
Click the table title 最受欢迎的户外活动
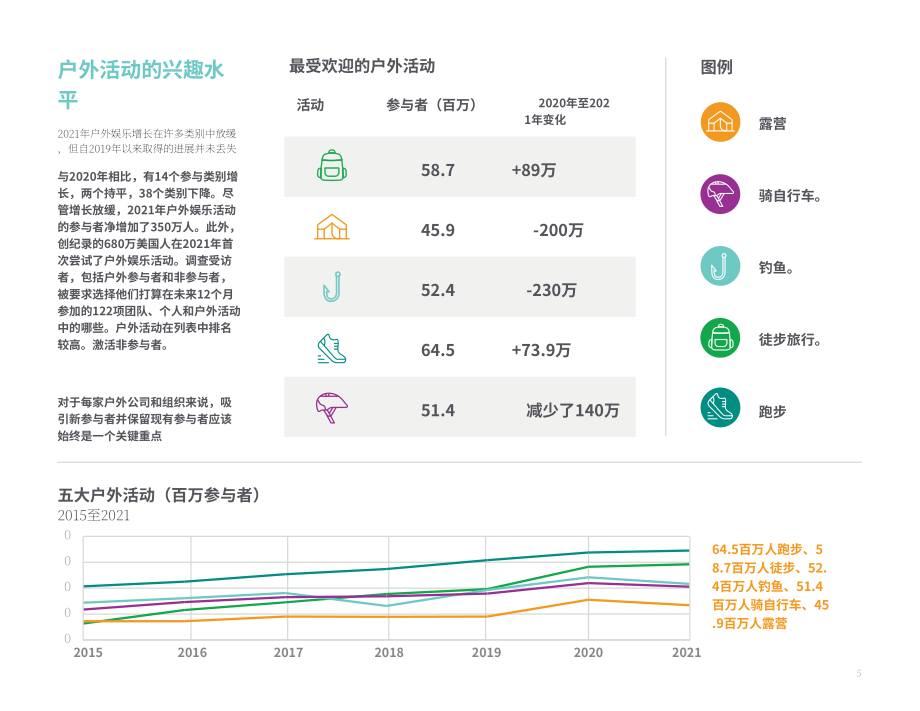[362, 66]
